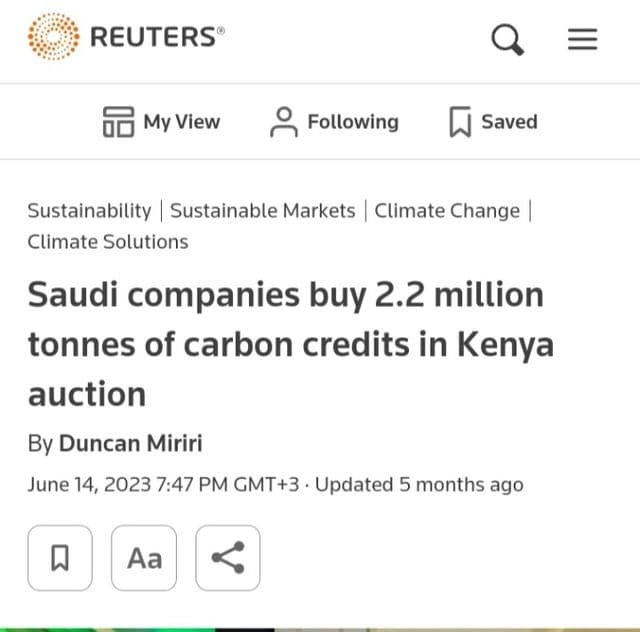This screenshot has width=640, height=632.
Task: Click the article image strip at bottom
Action: [x=320, y=630]
